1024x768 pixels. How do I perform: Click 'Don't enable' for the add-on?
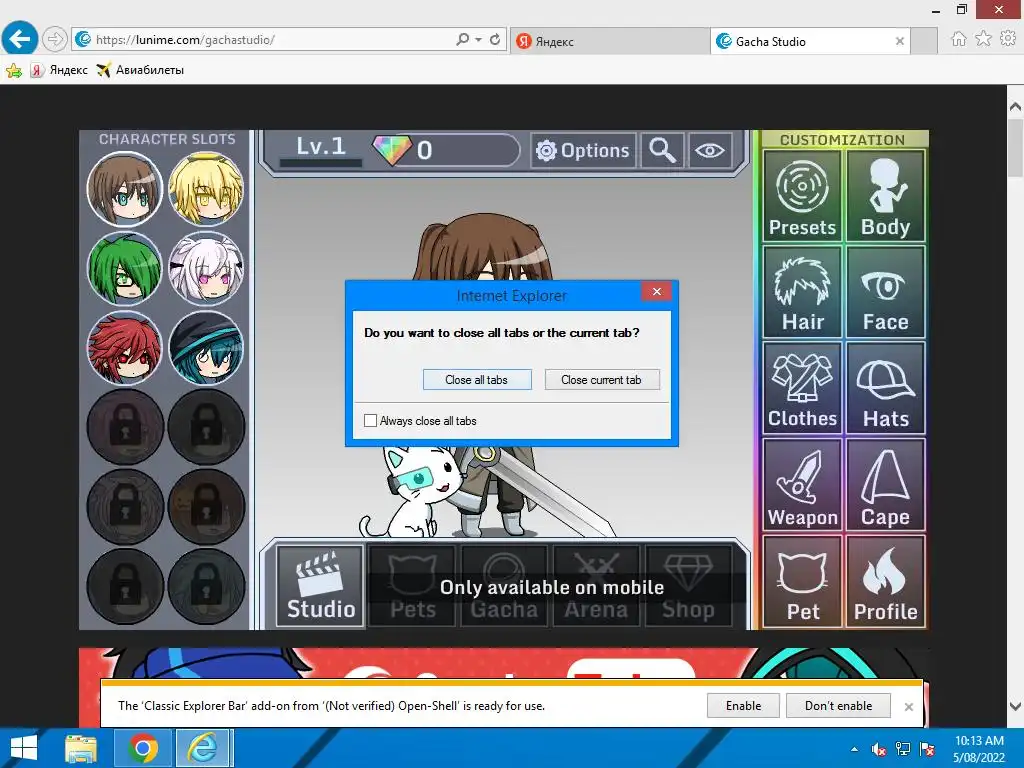click(839, 705)
